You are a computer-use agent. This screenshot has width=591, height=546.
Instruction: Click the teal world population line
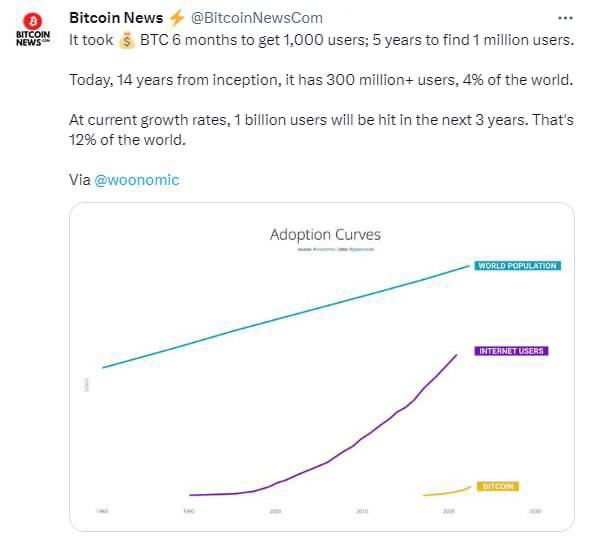tap(286, 317)
